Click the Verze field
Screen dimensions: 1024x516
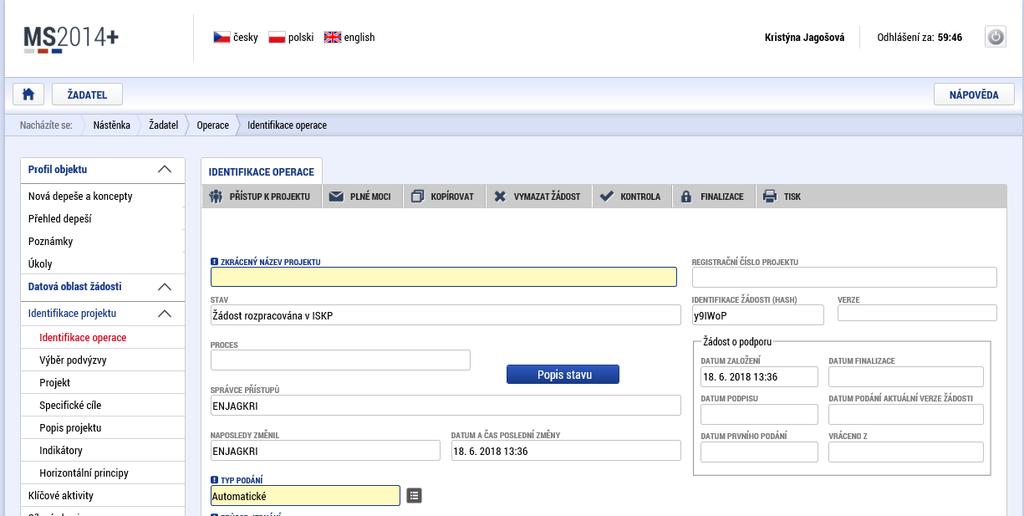pyautogui.click(x=917, y=313)
